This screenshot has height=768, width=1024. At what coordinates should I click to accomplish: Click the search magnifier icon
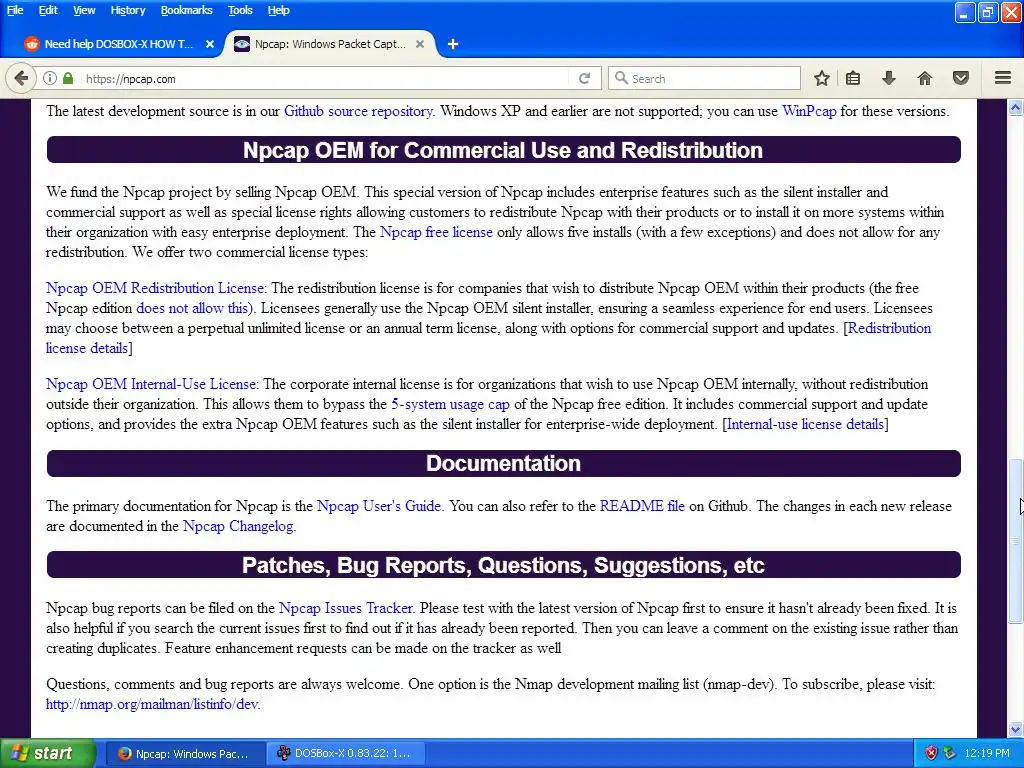click(621, 78)
